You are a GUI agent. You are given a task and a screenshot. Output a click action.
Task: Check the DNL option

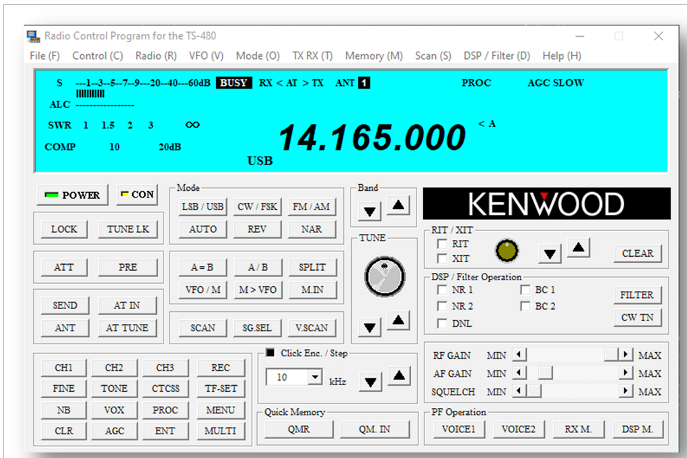click(442, 323)
